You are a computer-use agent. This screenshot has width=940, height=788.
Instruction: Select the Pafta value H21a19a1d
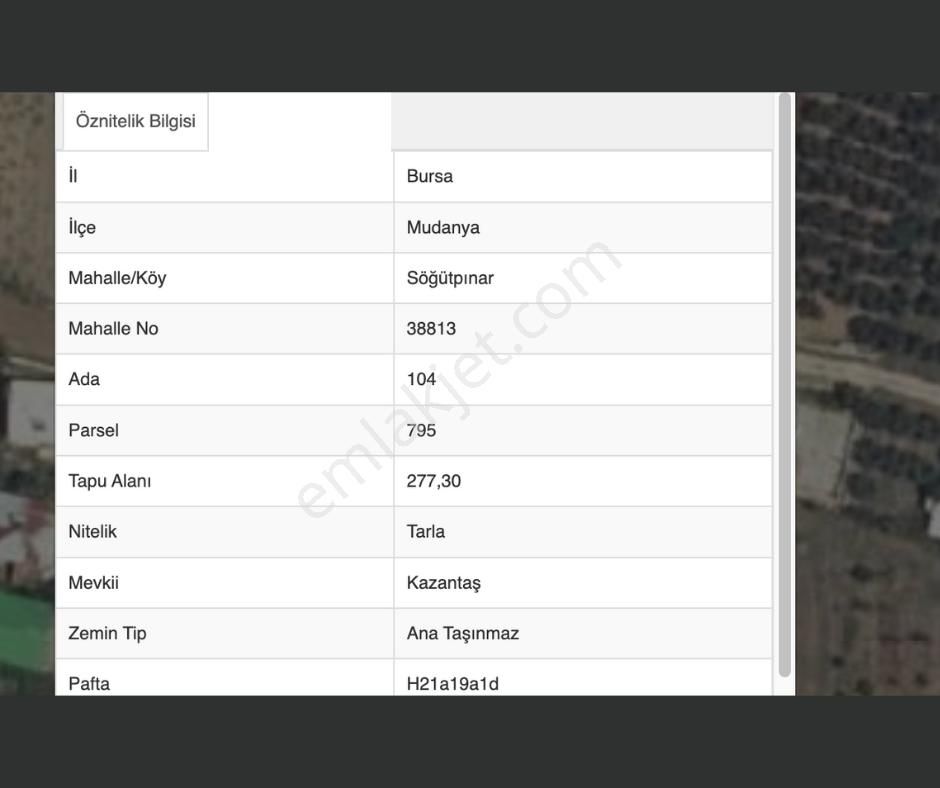tap(453, 684)
